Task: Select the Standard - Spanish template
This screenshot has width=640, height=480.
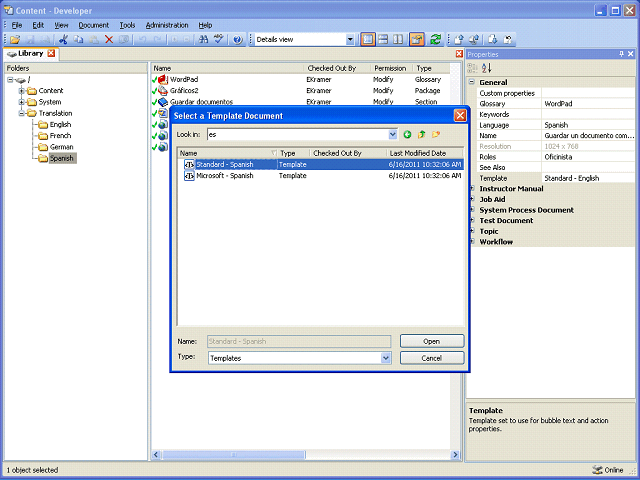Action: (320, 164)
